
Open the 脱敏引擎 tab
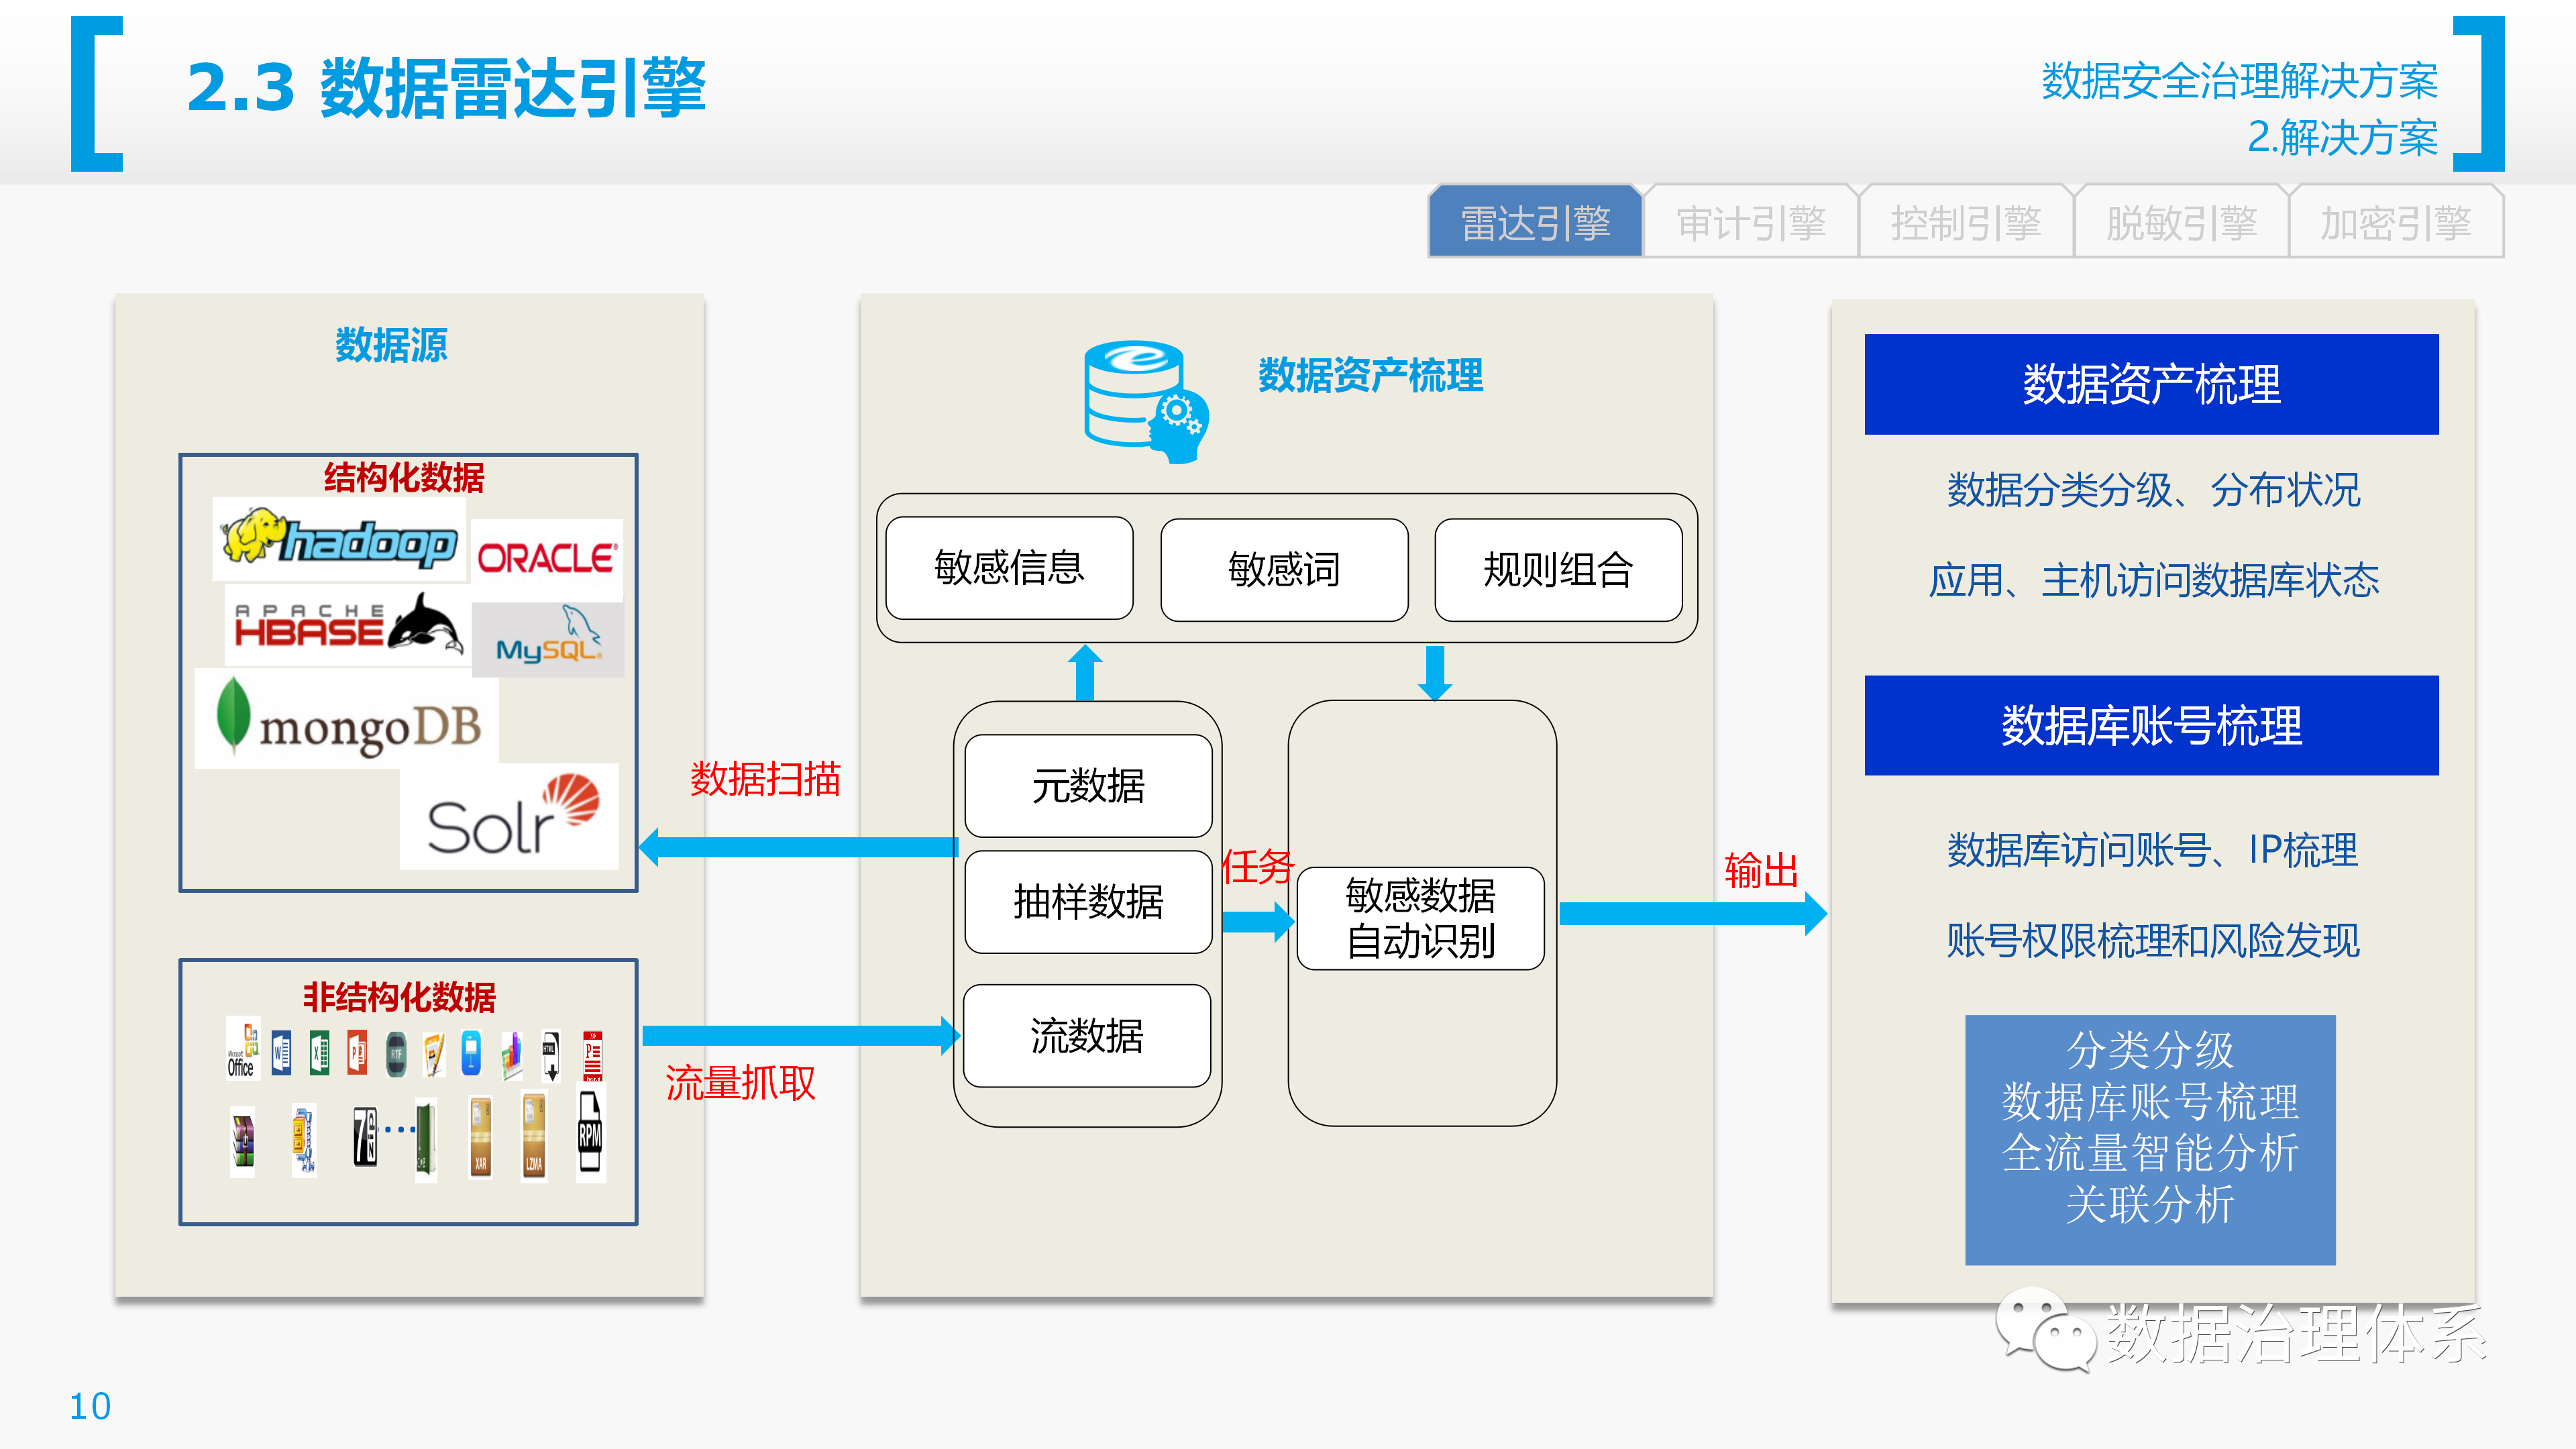coord(2181,222)
